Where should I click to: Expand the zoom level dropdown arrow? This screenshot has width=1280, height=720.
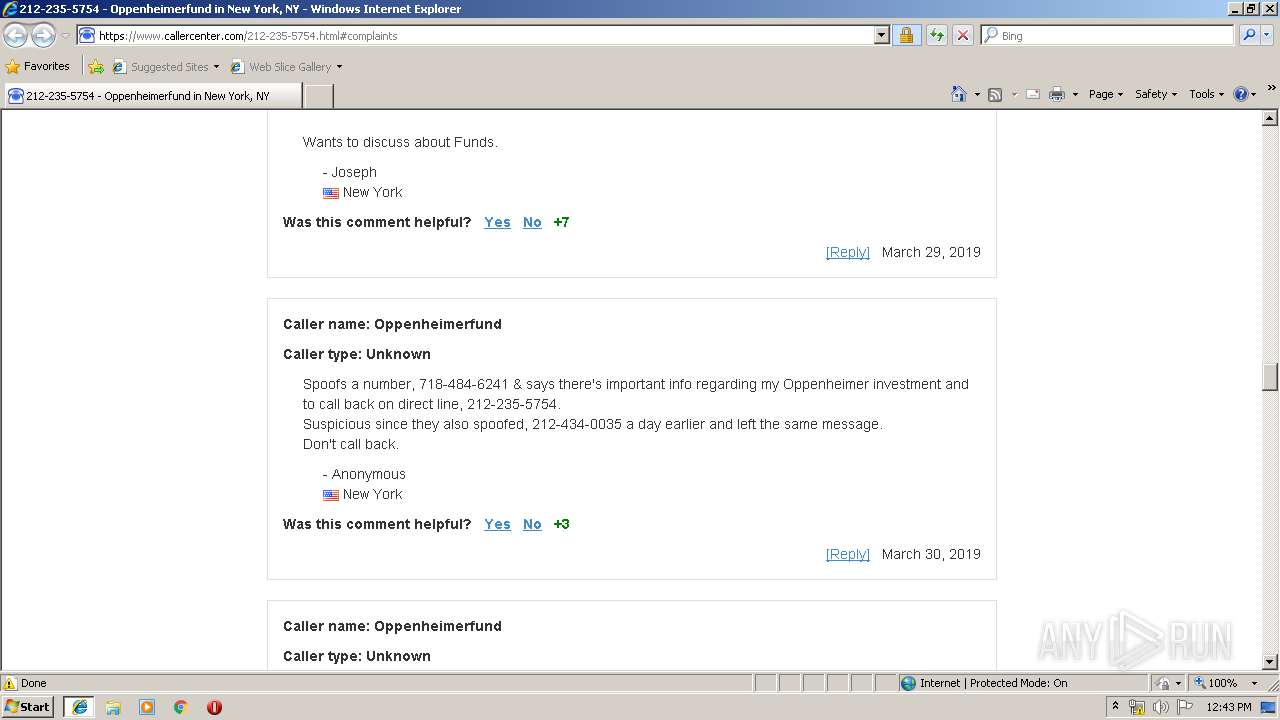coord(1254,683)
